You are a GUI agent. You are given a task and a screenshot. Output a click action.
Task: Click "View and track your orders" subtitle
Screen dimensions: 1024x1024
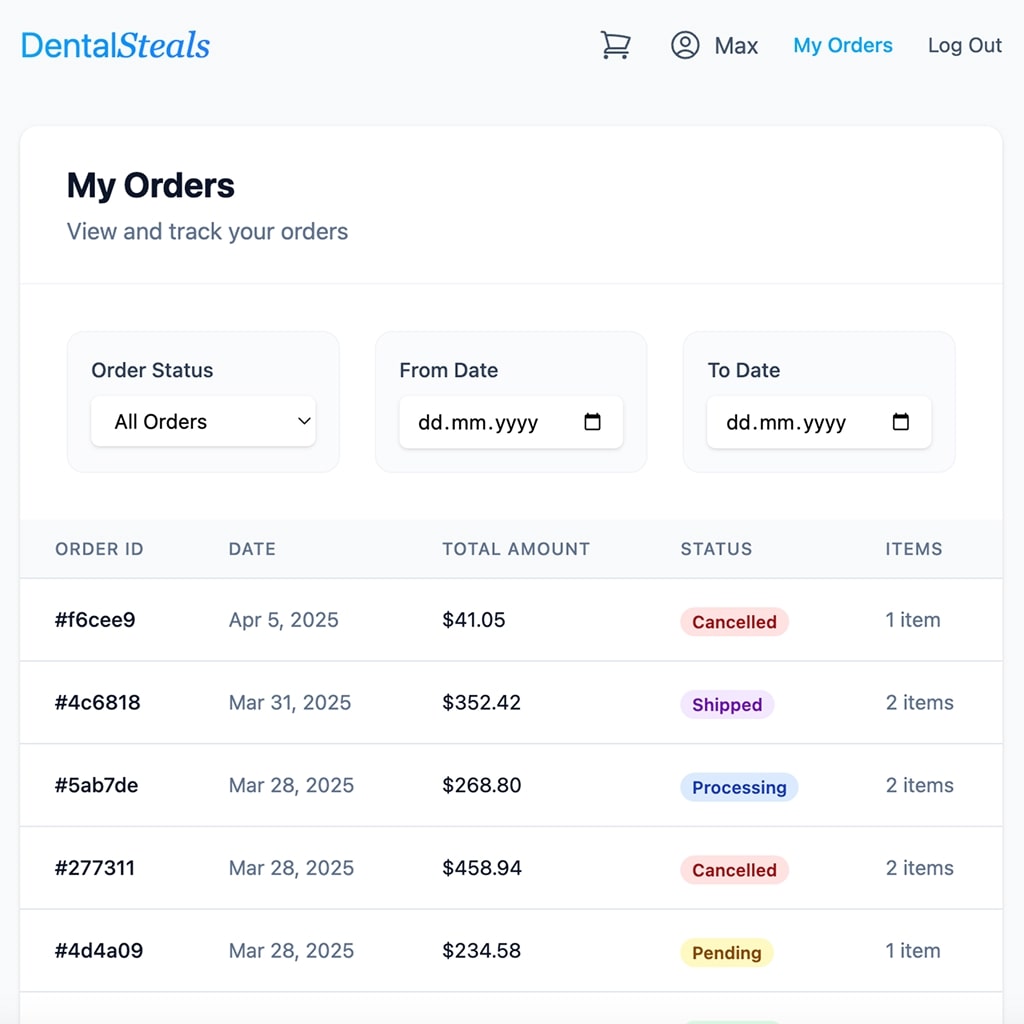tap(208, 232)
